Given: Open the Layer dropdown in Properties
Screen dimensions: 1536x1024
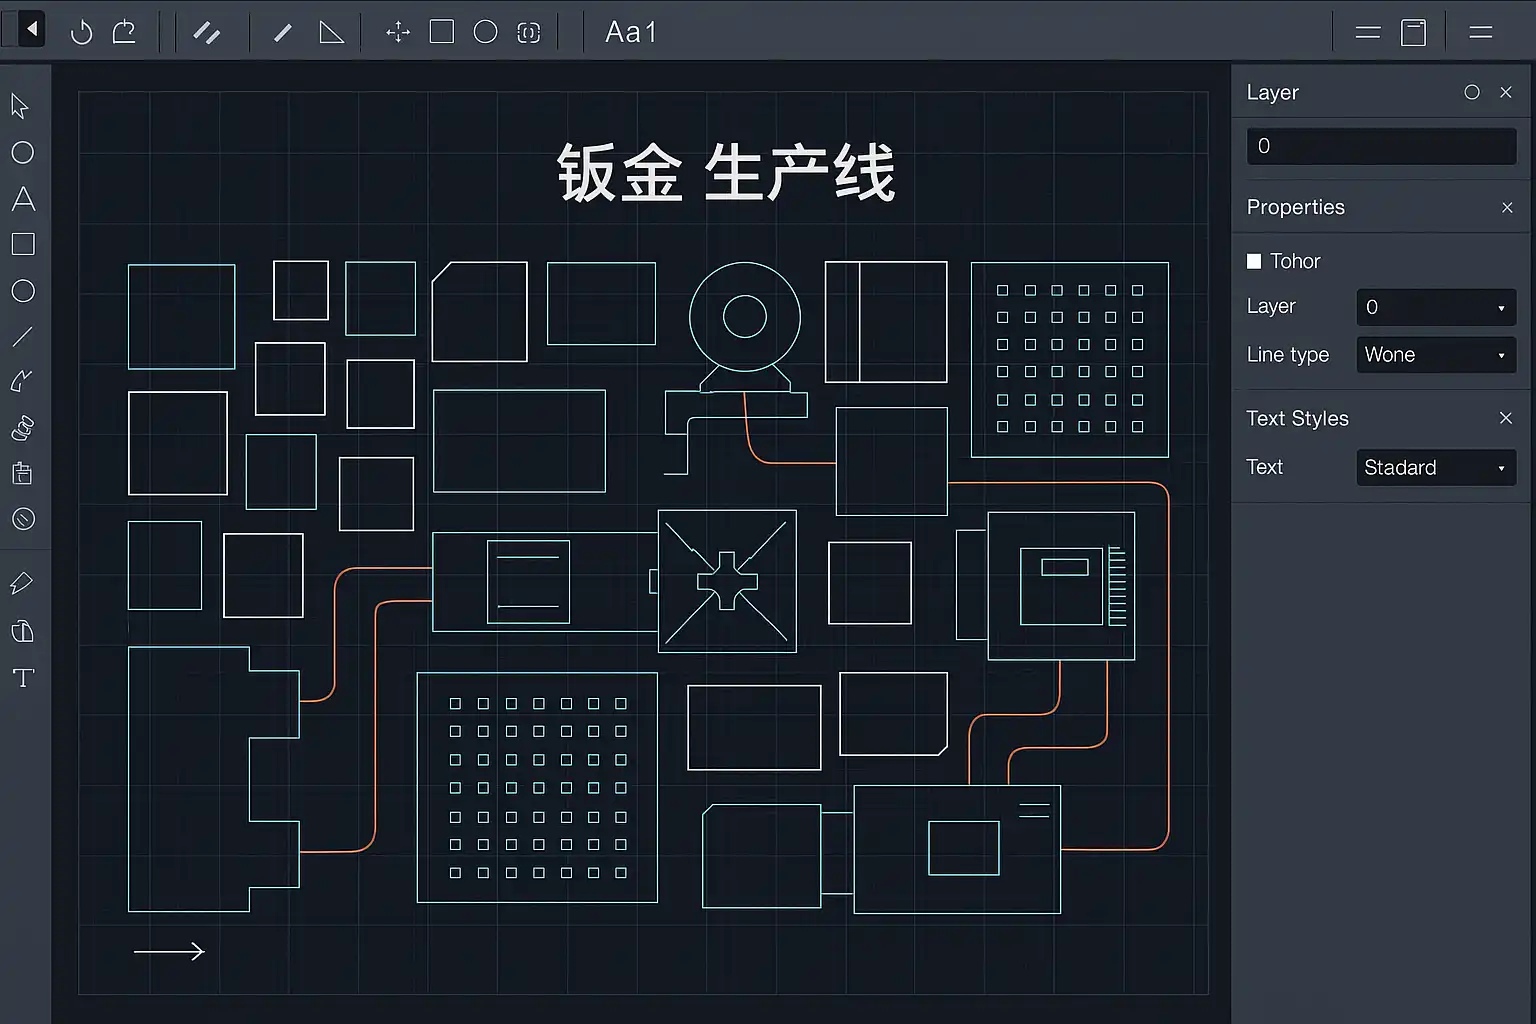Looking at the screenshot, I should click(x=1435, y=307).
